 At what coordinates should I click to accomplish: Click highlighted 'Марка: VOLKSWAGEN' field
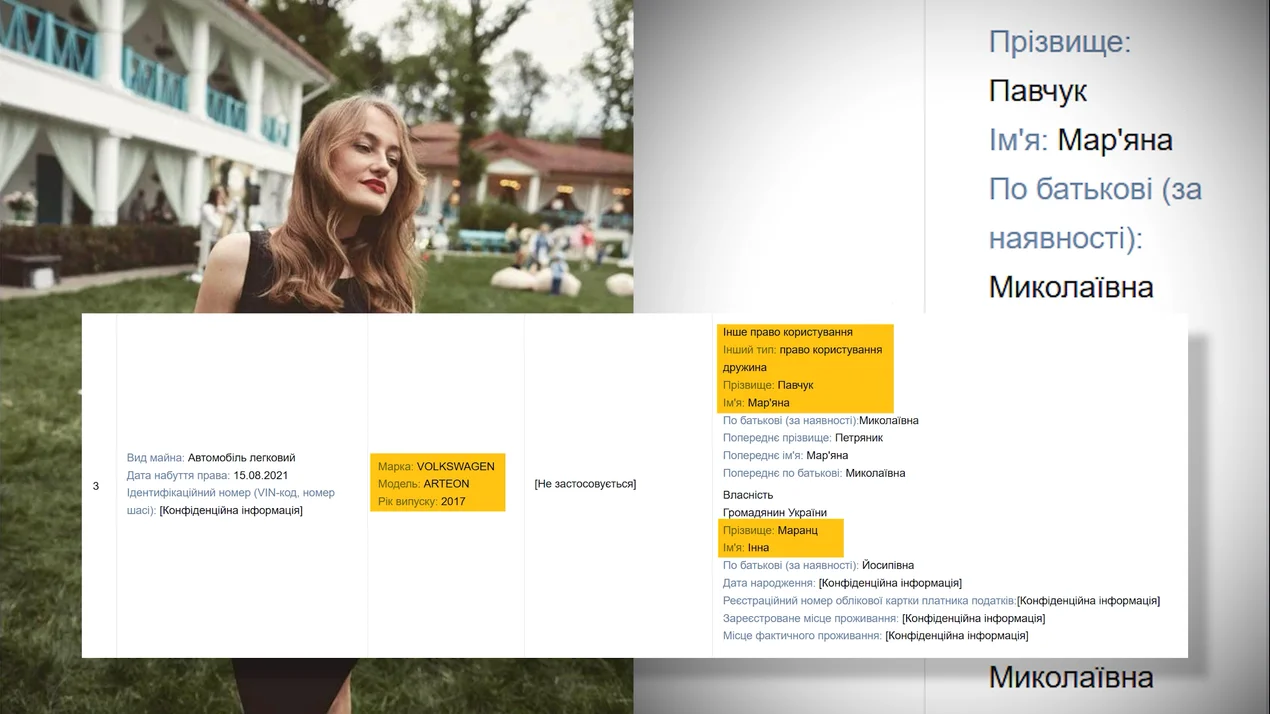(436, 467)
